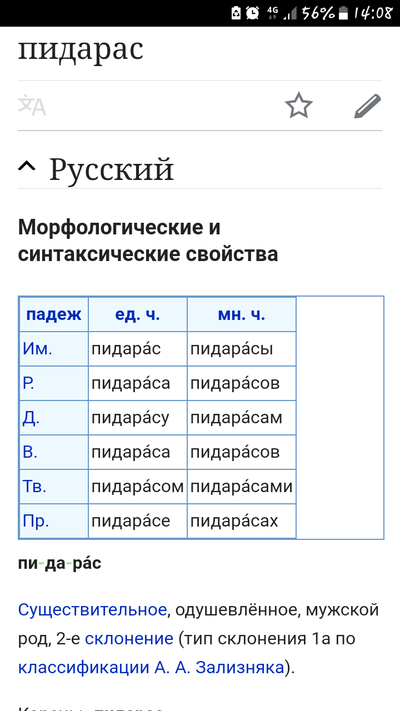
Task: Tap the alarm clock status icon
Action: pyautogui.click(x=252, y=13)
